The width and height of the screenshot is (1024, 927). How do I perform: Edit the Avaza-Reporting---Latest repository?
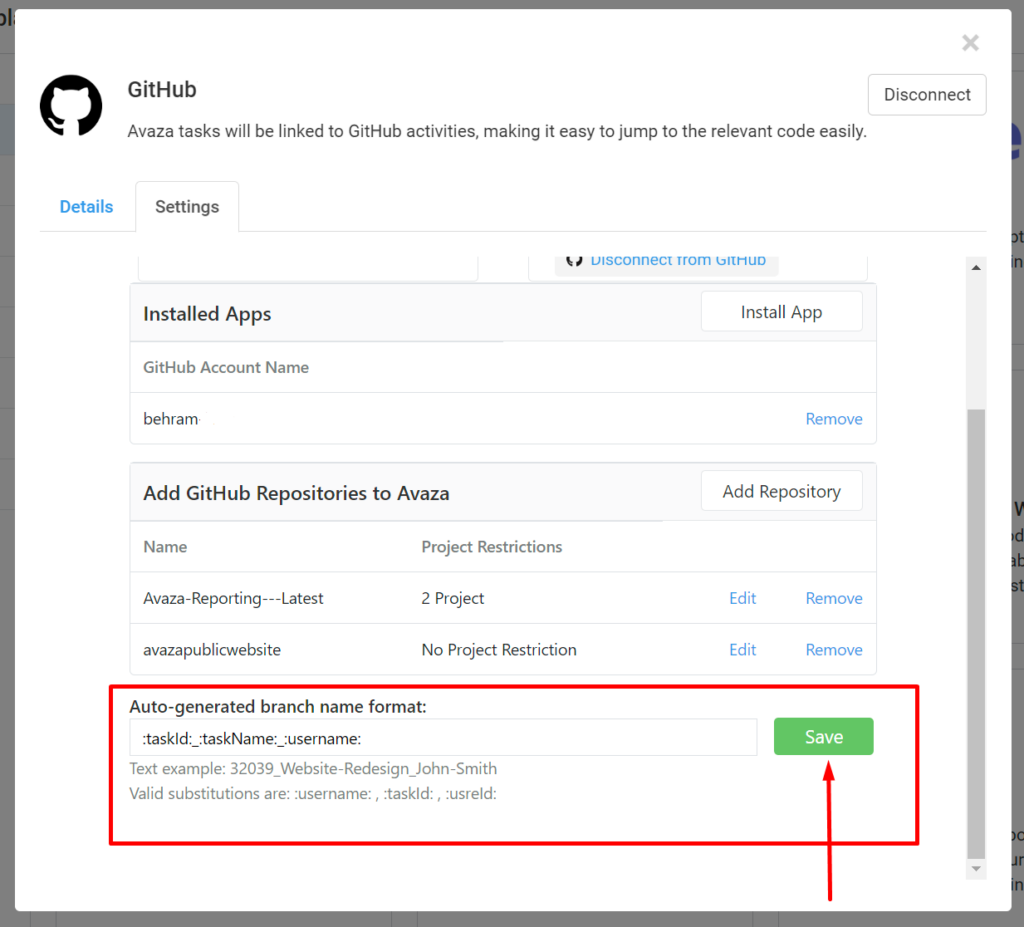tap(743, 598)
